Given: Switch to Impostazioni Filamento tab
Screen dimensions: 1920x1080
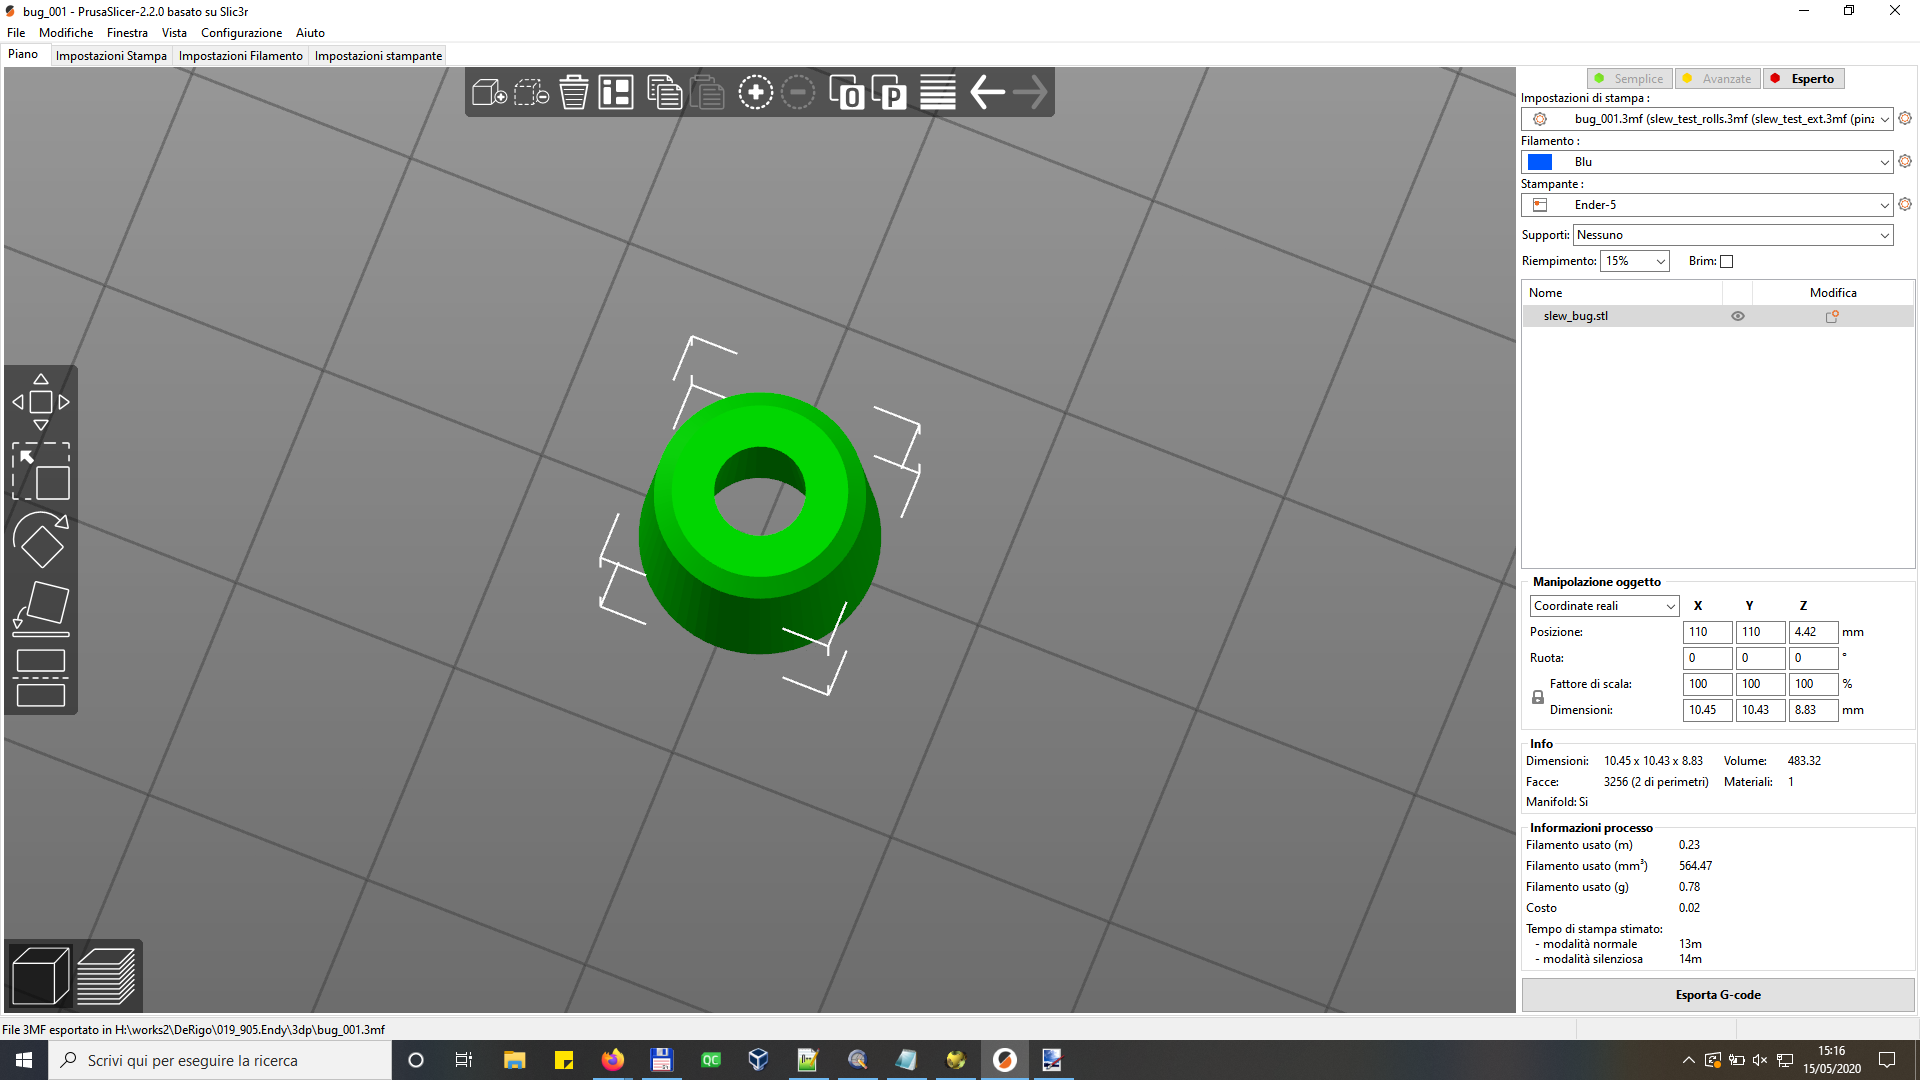Looking at the screenshot, I should [240, 56].
